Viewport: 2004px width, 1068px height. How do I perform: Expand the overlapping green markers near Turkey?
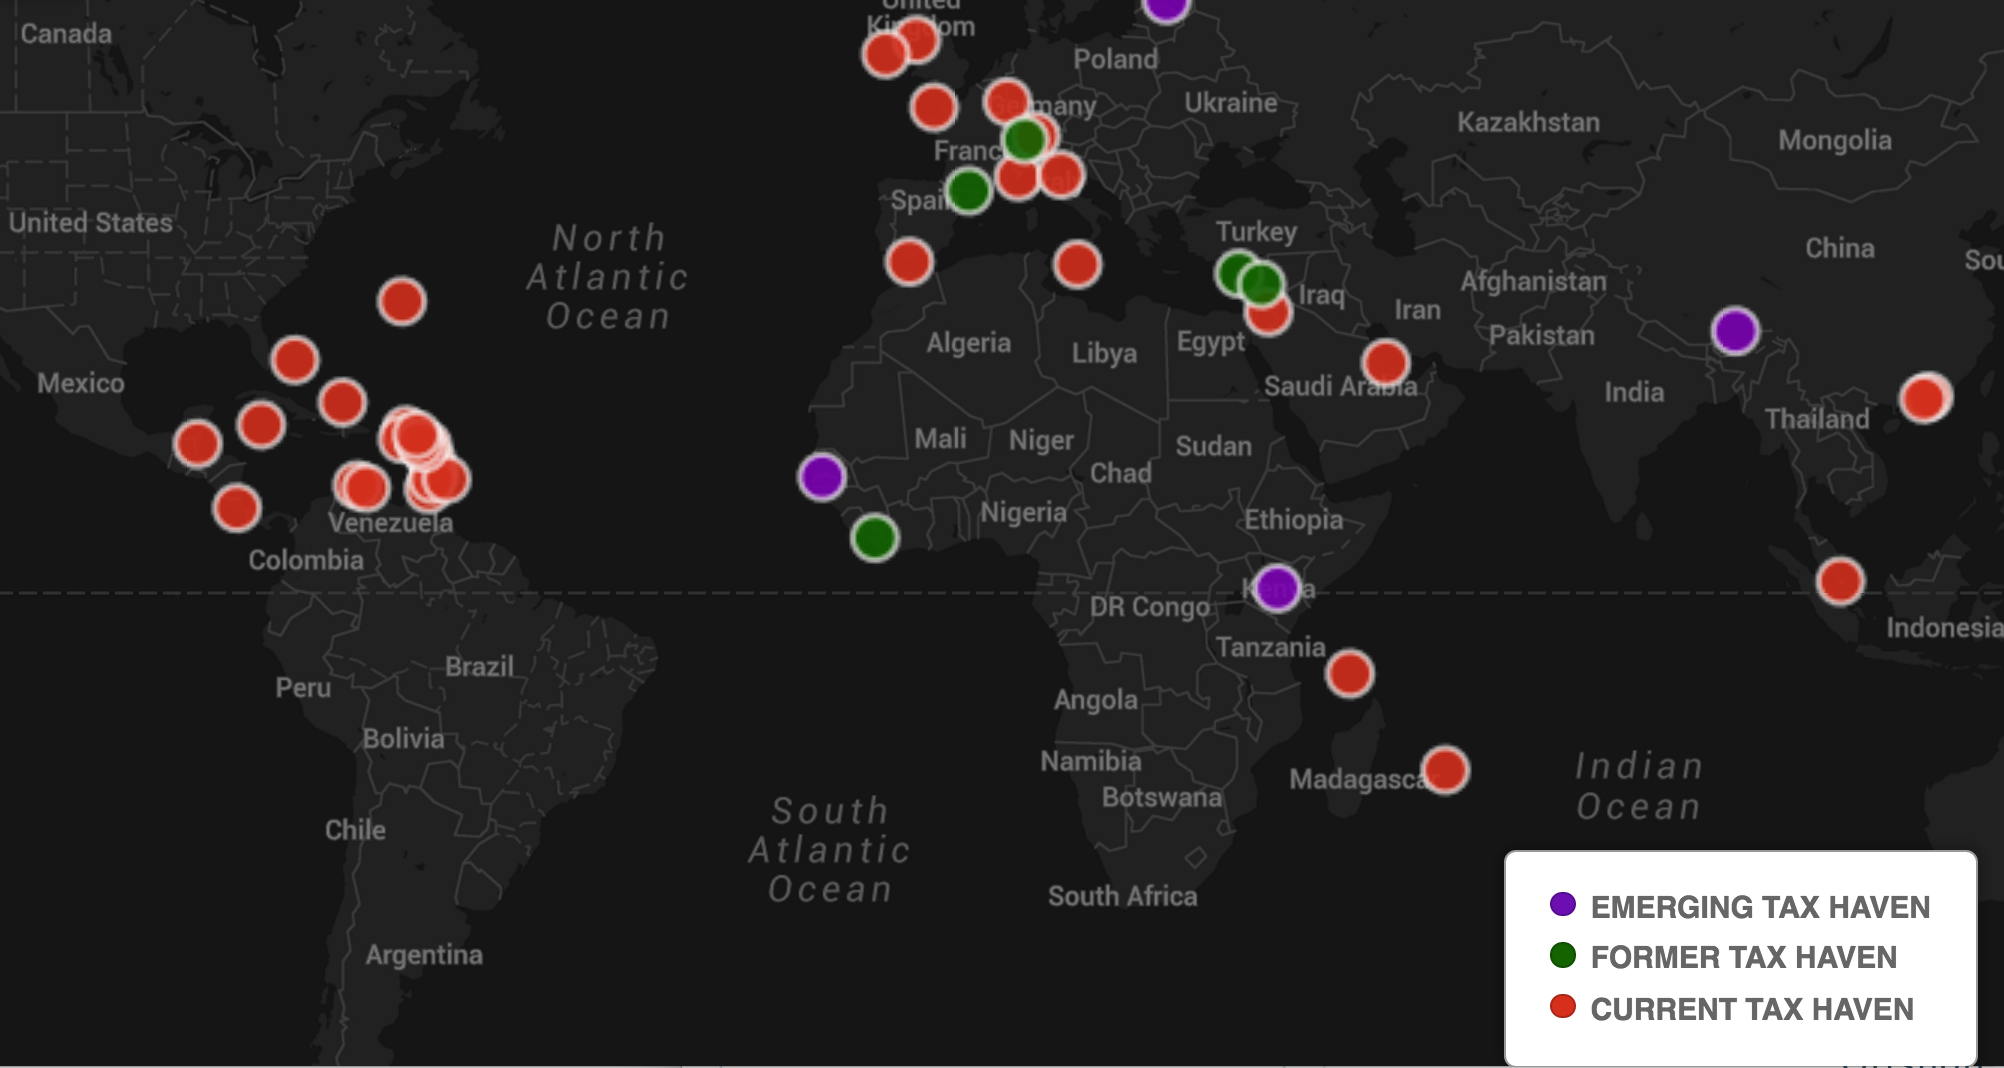pos(1248,277)
